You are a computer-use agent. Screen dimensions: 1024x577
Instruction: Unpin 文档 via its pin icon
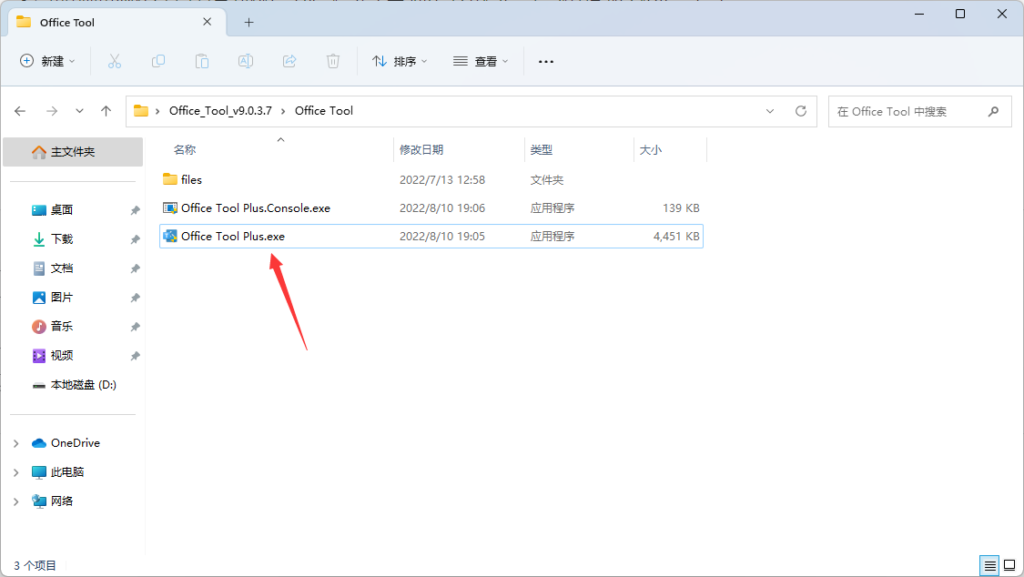click(x=135, y=269)
